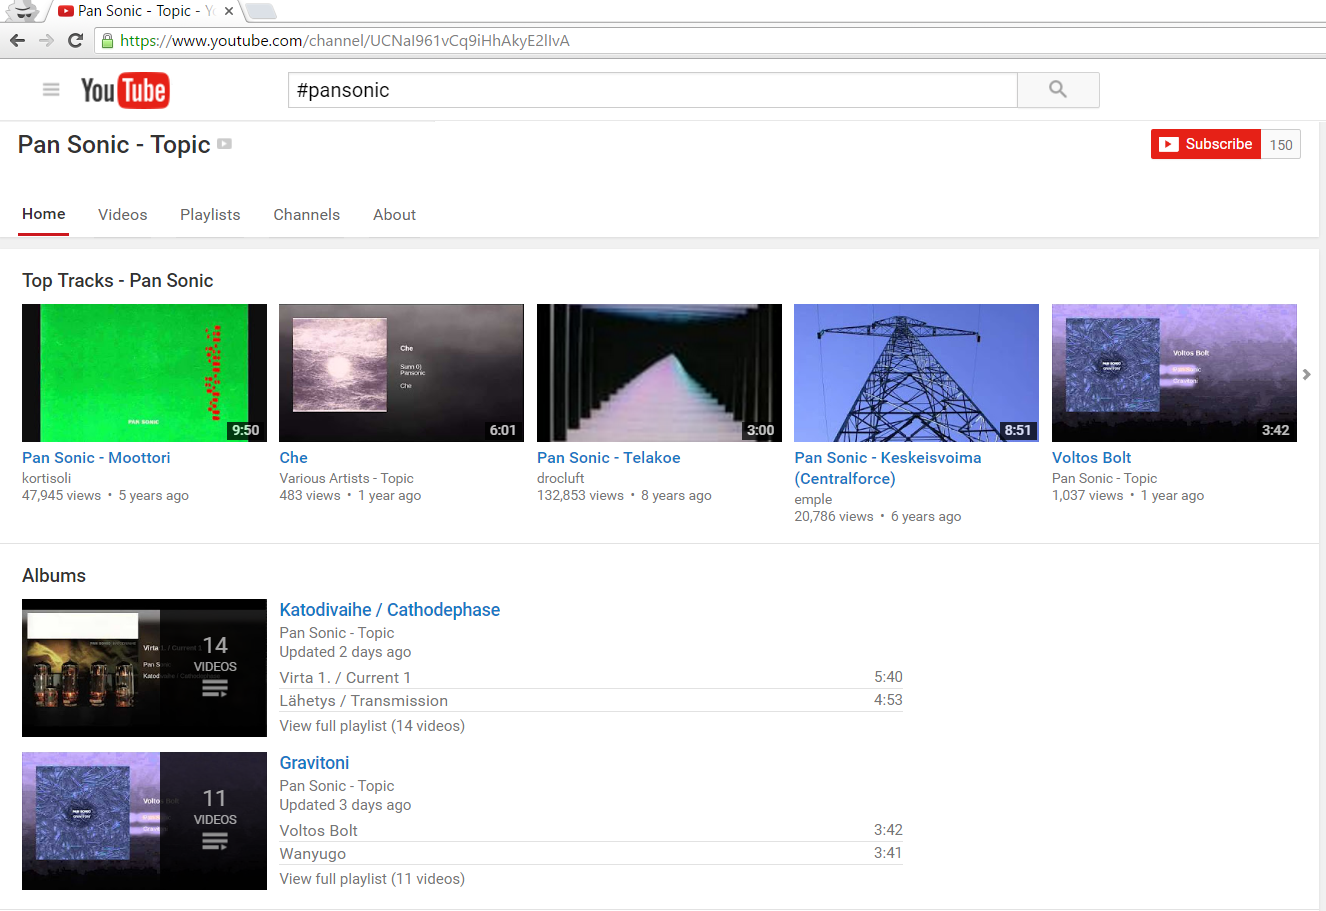This screenshot has height=911, width=1326.
Task: Subscribe to the Pan Sonic - Topic channel
Action: tap(1206, 144)
